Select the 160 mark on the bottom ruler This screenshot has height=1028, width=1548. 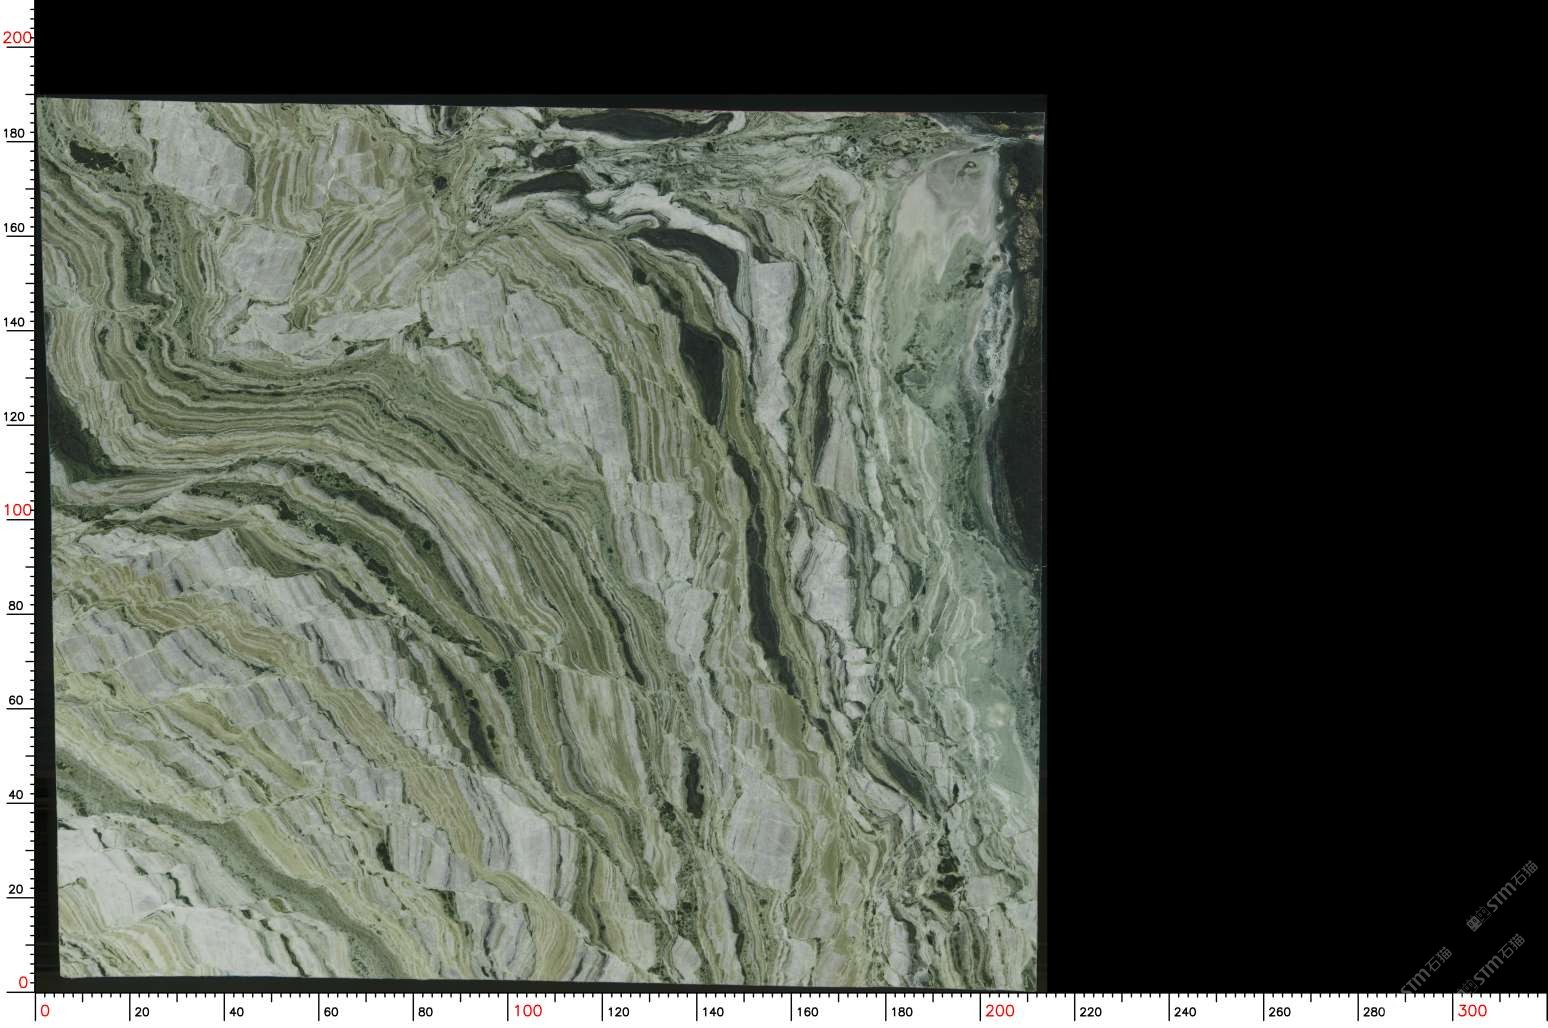click(807, 1012)
